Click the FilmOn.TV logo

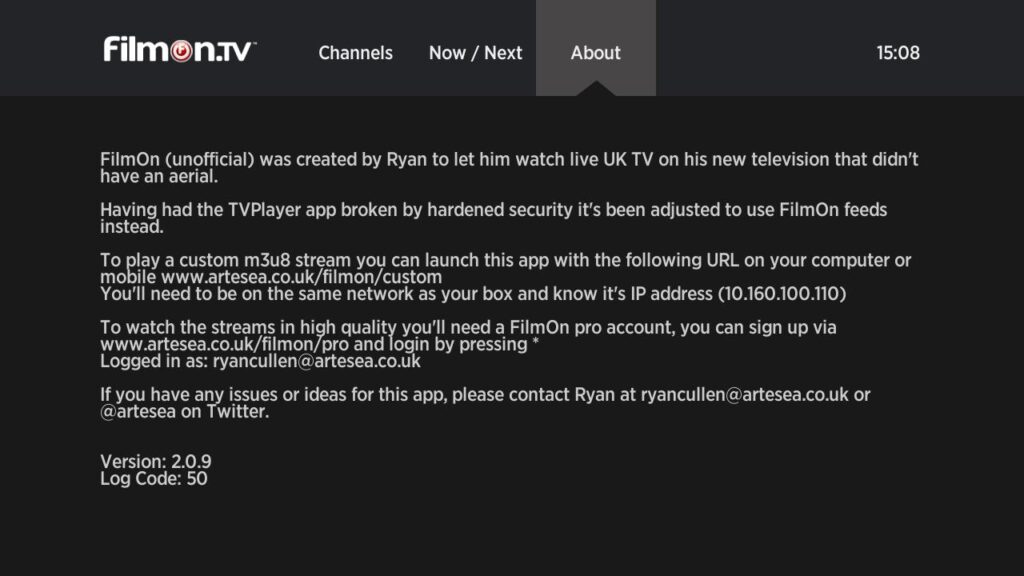[180, 50]
